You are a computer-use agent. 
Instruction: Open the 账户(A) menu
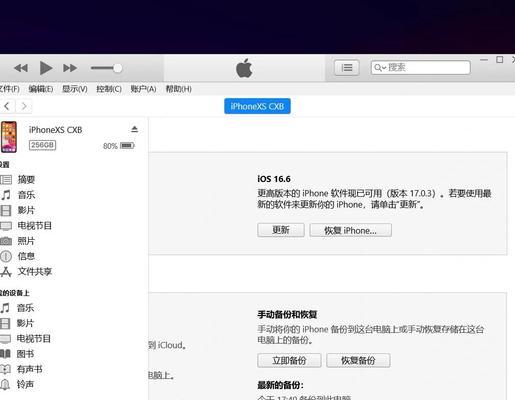pyautogui.click(x=143, y=89)
